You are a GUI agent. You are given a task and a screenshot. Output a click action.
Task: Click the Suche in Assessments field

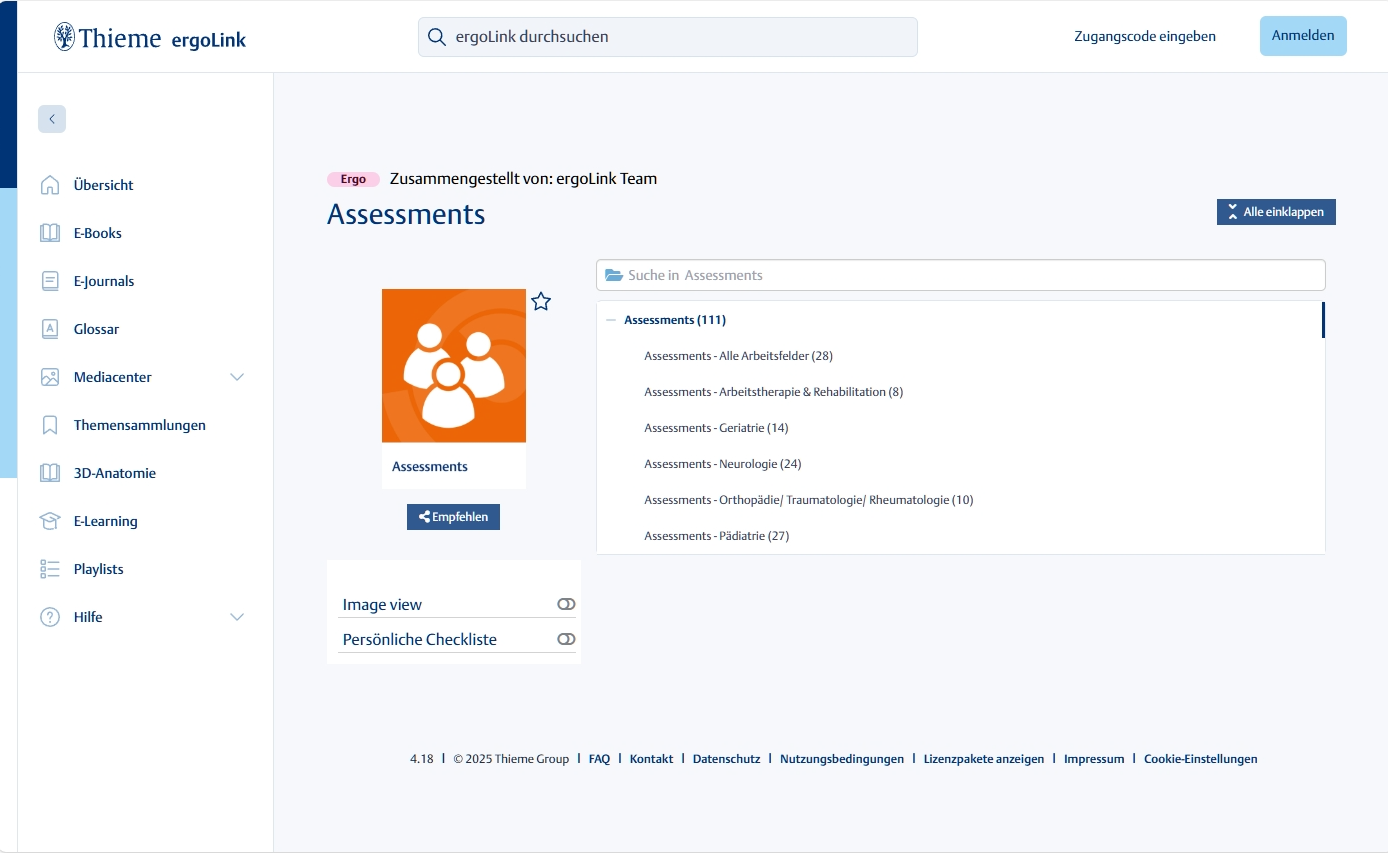[x=960, y=275]
